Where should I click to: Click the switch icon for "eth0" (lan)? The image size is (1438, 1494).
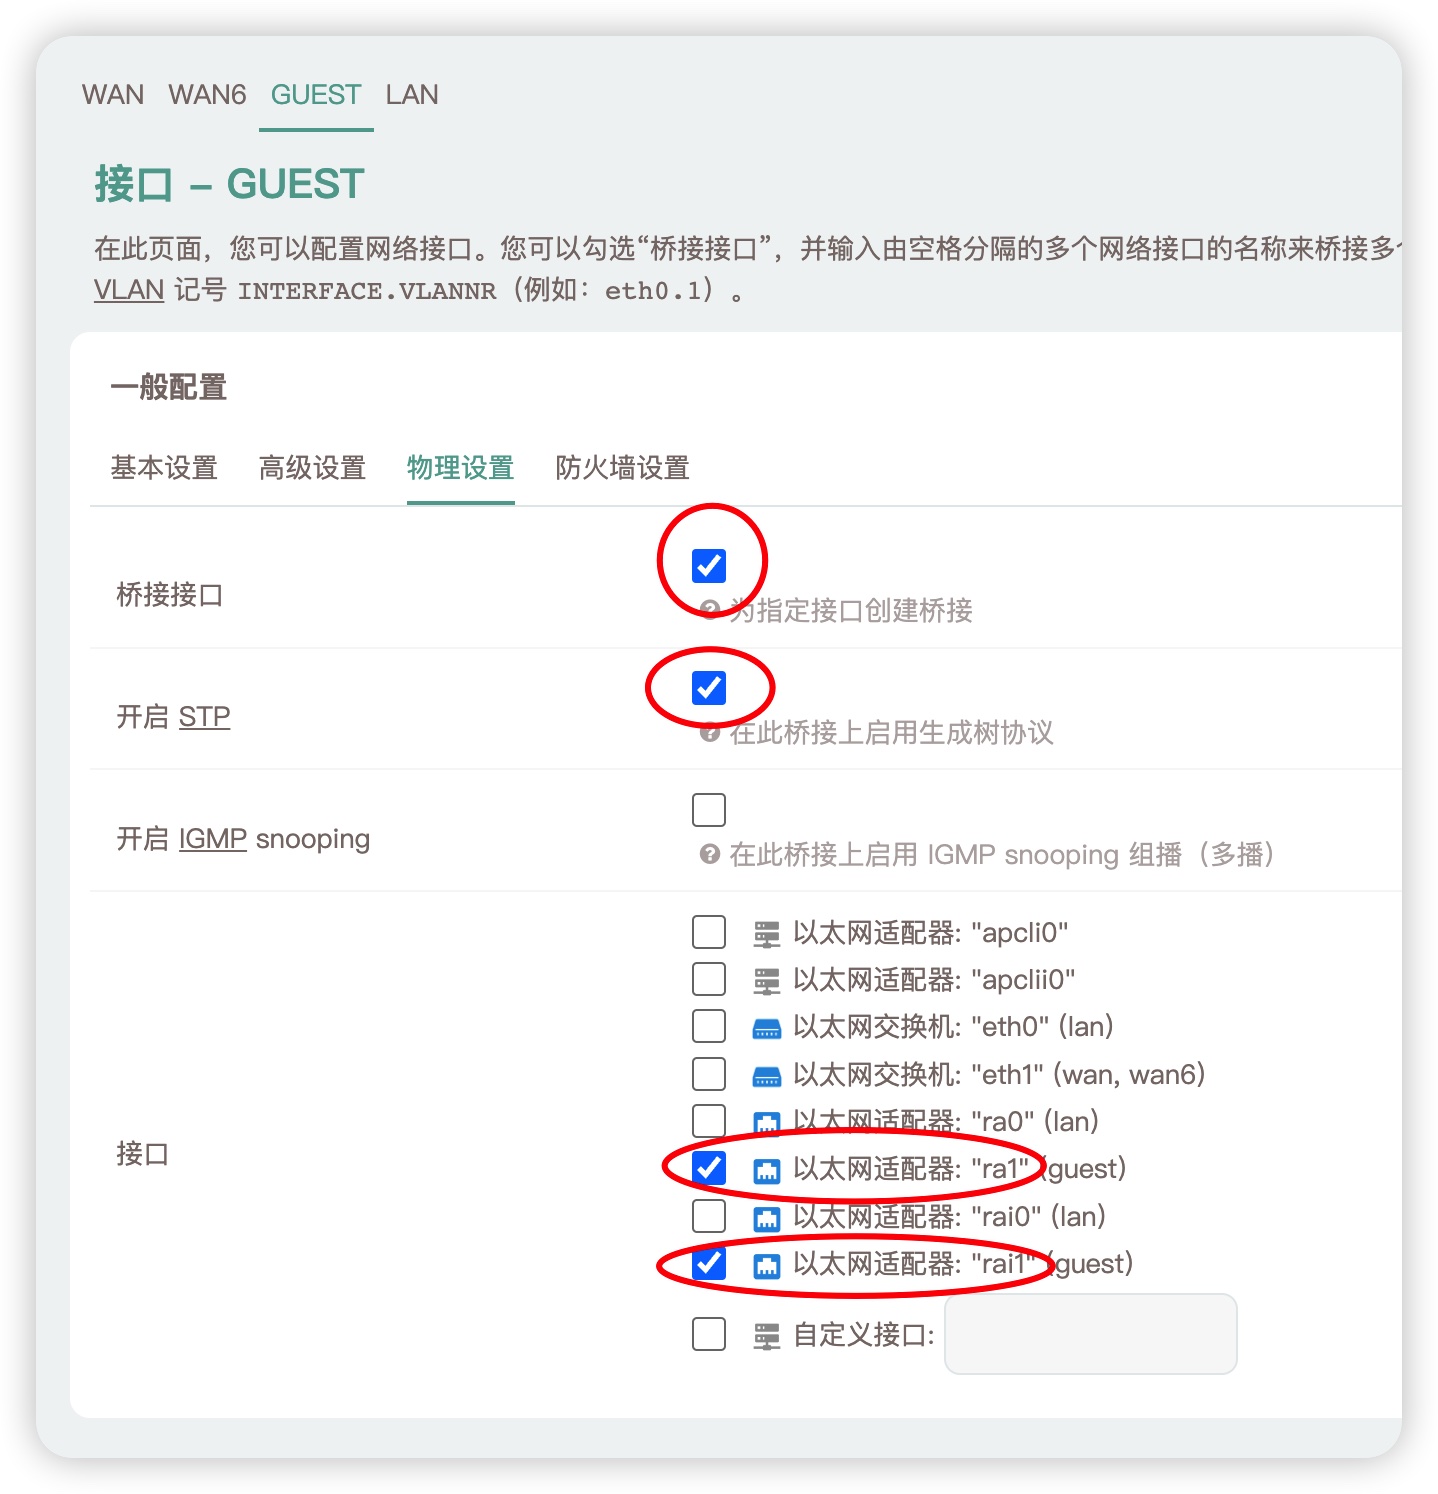(x=766, y=1026)
